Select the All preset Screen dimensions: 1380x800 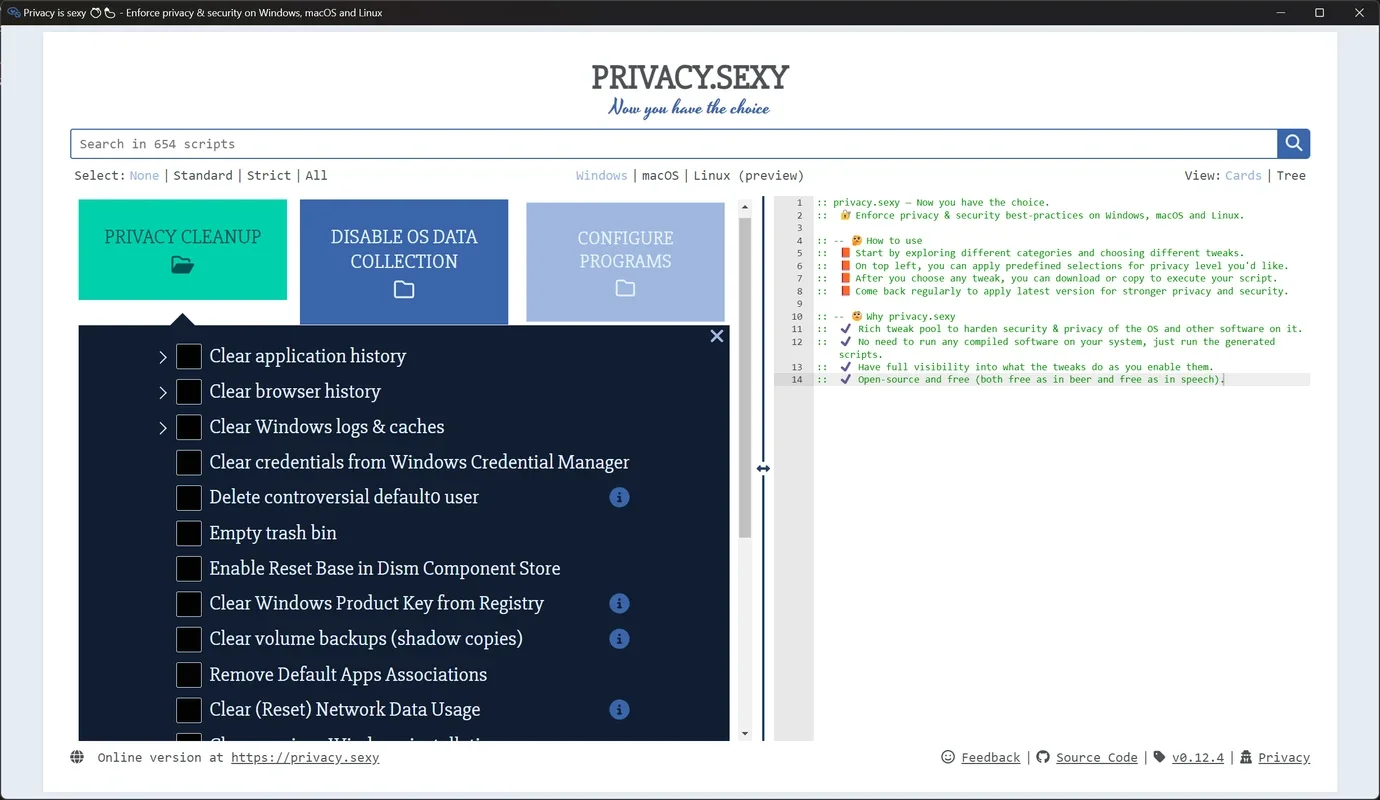[x=316, y=175]
